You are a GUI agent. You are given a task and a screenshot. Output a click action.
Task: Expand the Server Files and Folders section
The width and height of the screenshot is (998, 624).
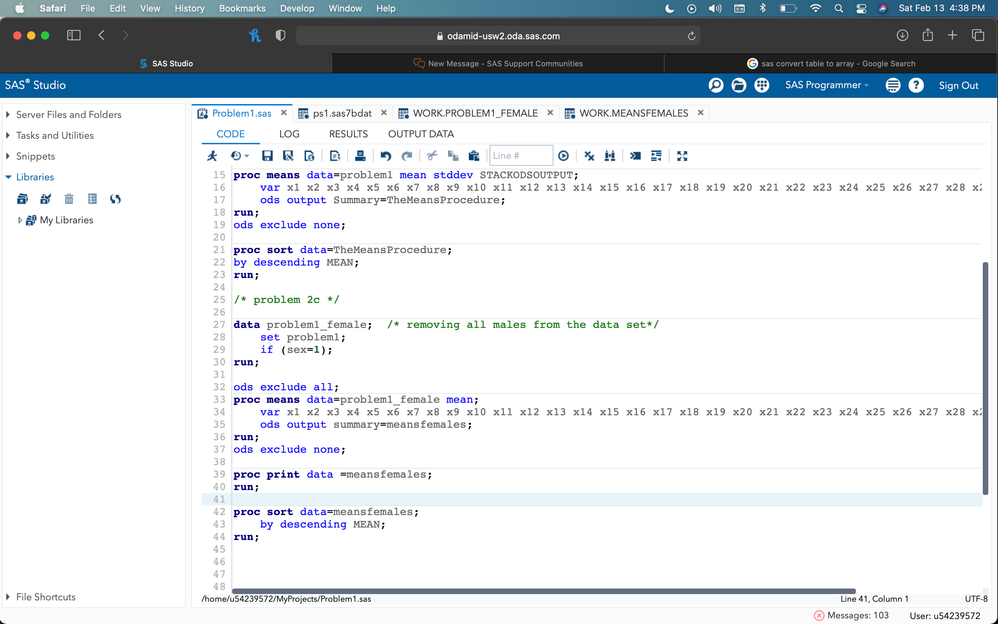pyautogui.click(x=8, y=115)
